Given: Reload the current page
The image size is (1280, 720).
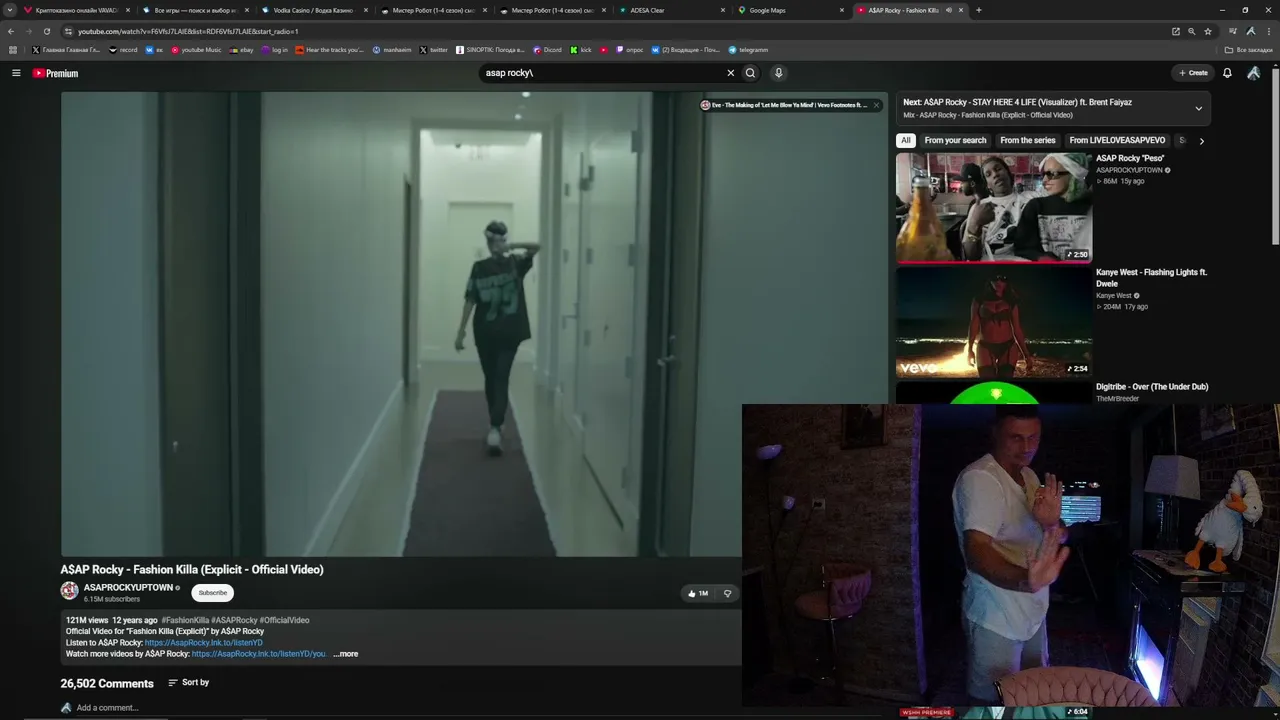Looking at the screenshot, I should point(47,31).
